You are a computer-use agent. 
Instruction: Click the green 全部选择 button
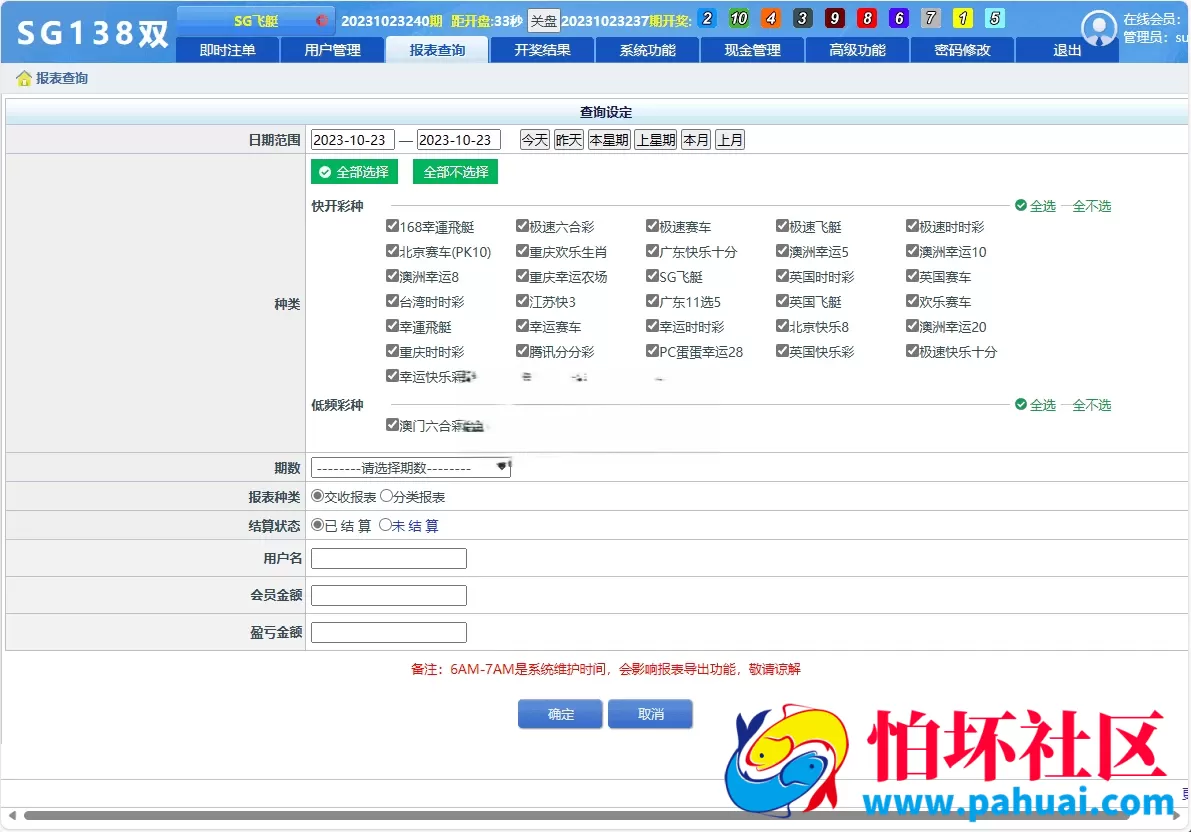[355, 172]
